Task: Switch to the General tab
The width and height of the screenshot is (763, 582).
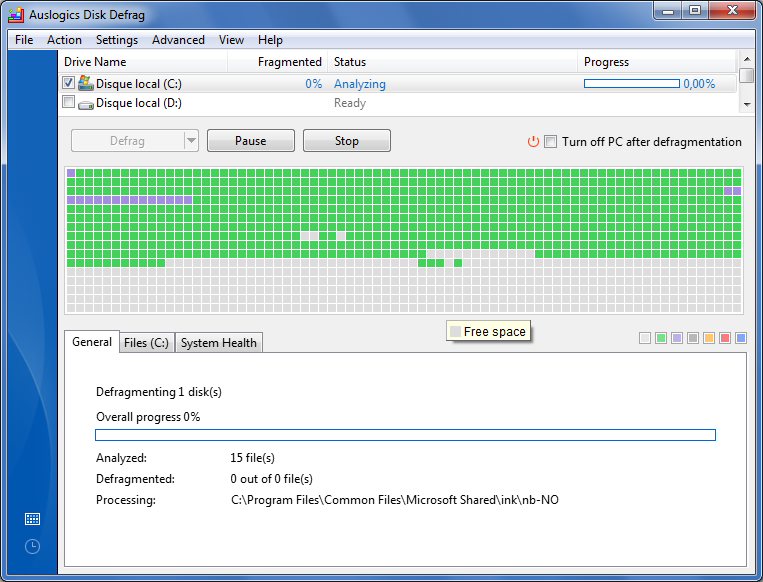Action: click(92, 342)
